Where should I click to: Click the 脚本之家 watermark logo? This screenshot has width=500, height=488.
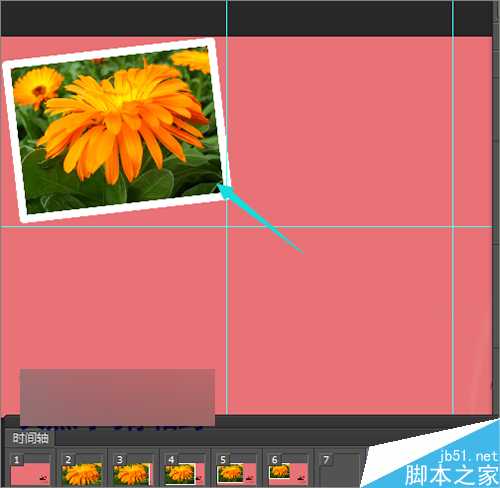[x=452, y=475]
